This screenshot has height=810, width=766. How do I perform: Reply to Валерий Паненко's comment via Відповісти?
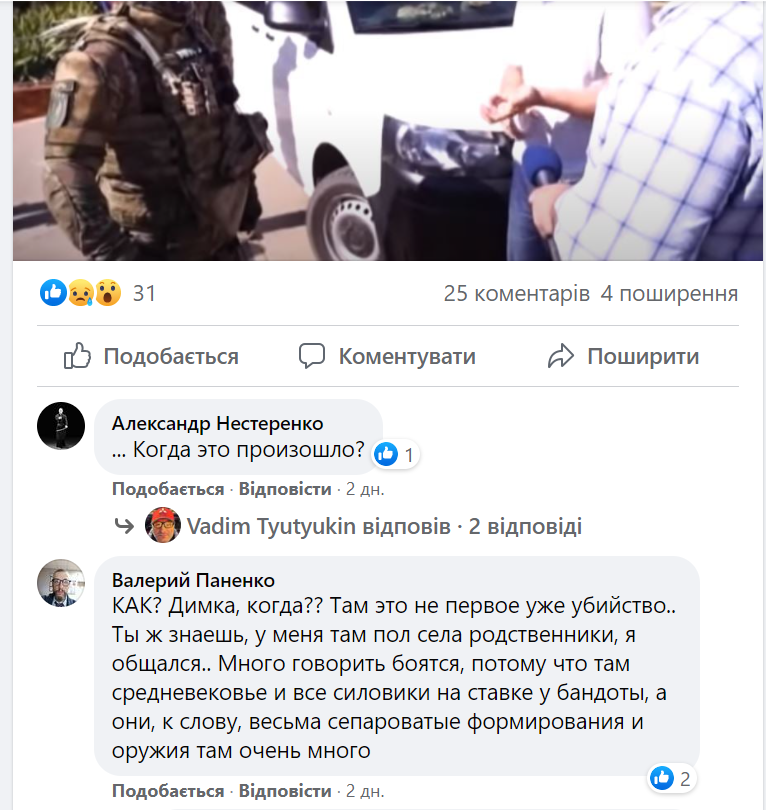(285, 791)
